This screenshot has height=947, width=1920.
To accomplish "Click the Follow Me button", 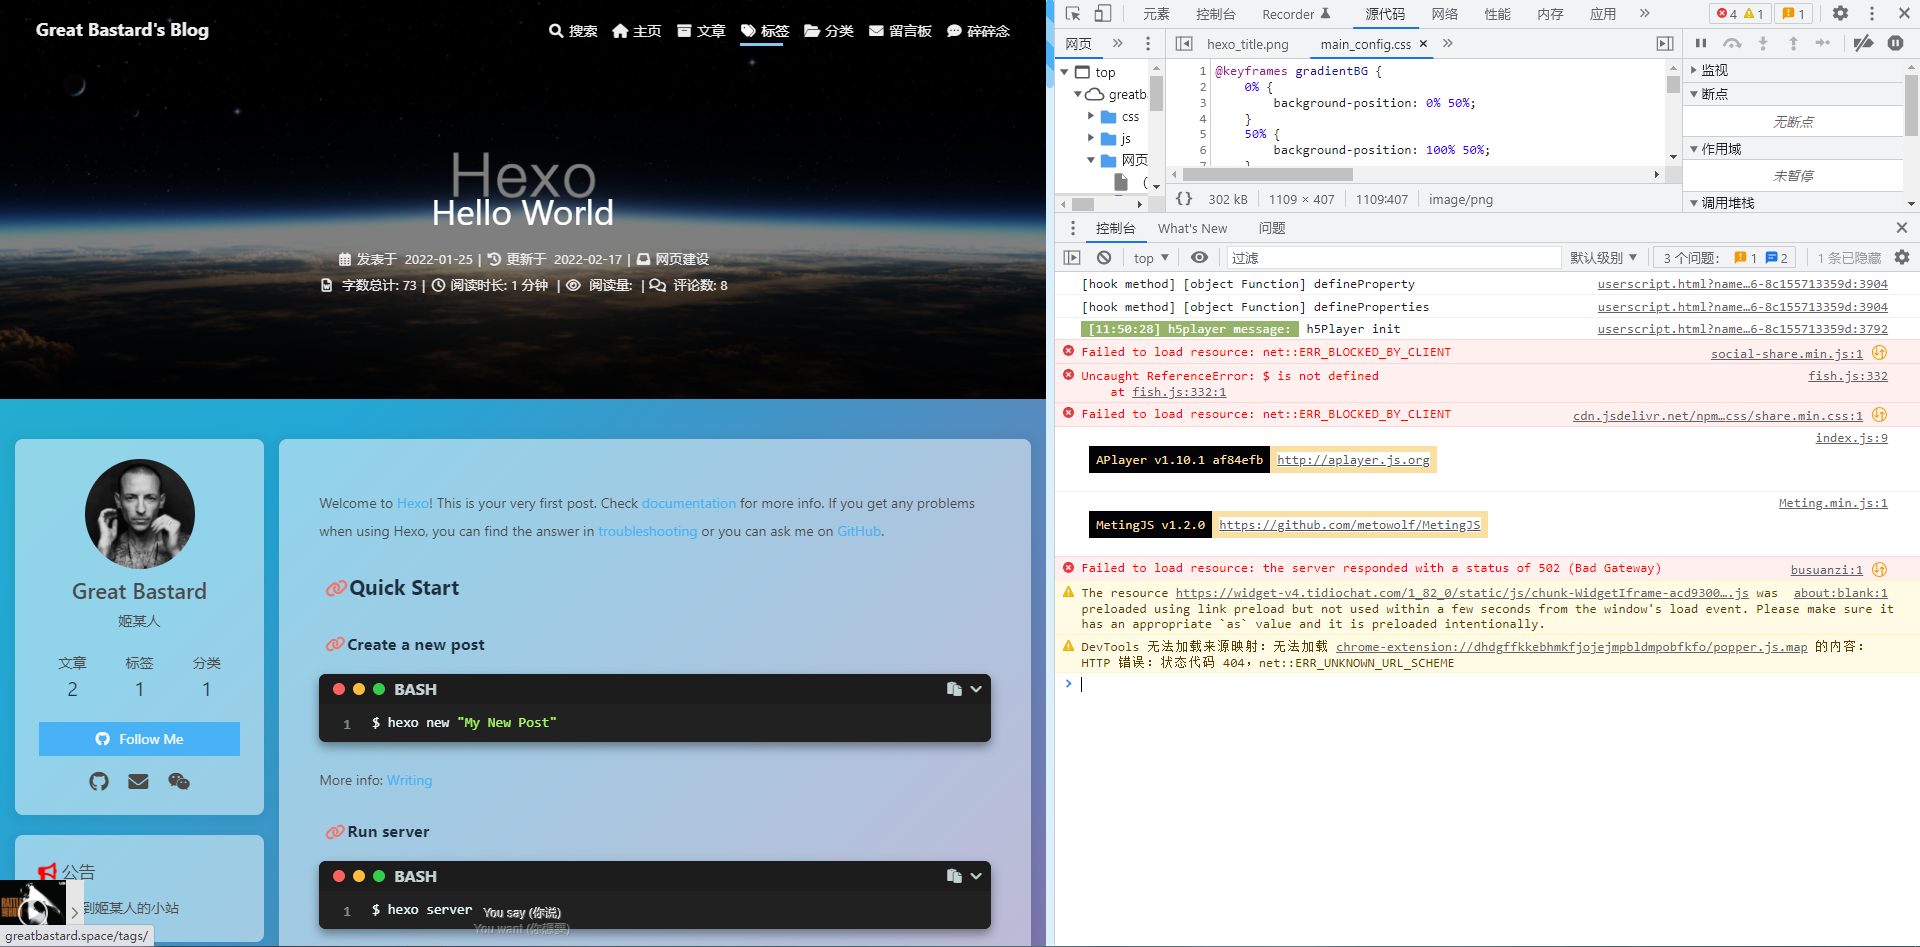I will [x=139, y=739].
